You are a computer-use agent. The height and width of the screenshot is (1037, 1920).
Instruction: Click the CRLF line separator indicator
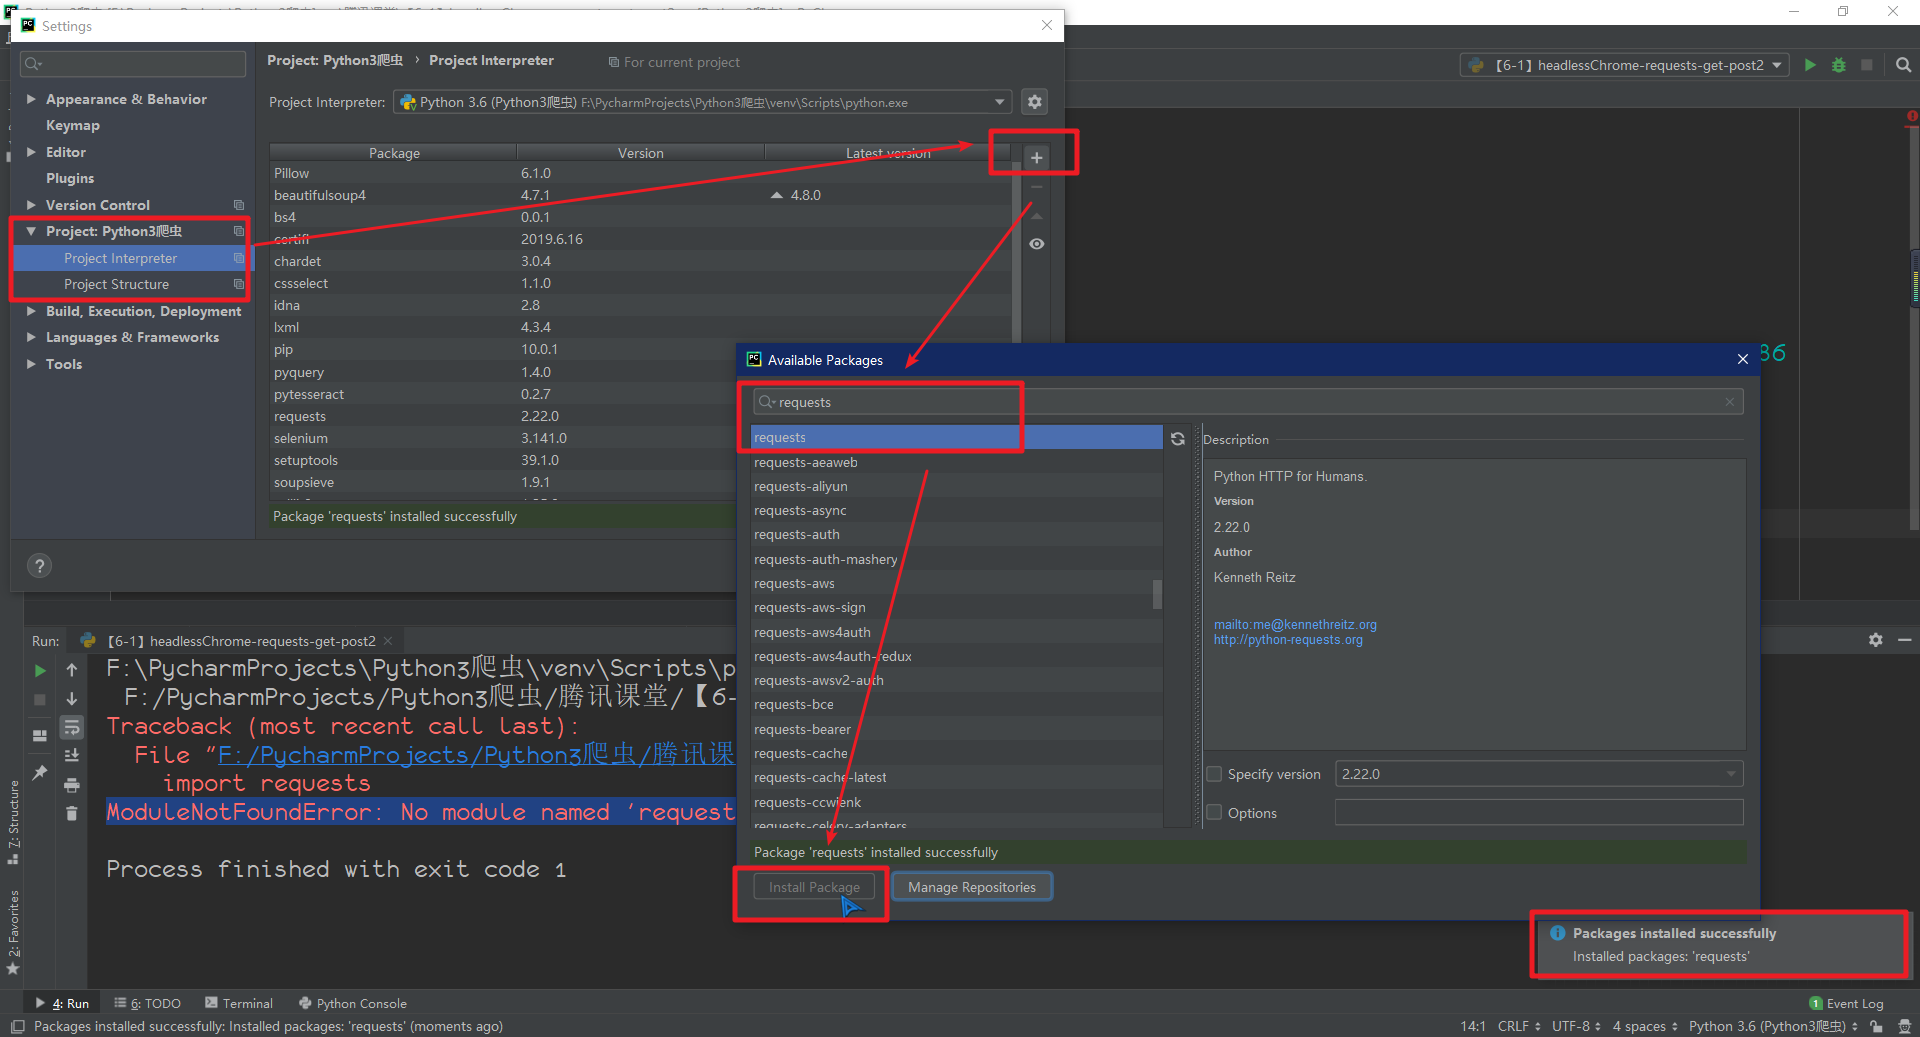(1519, 1026)
